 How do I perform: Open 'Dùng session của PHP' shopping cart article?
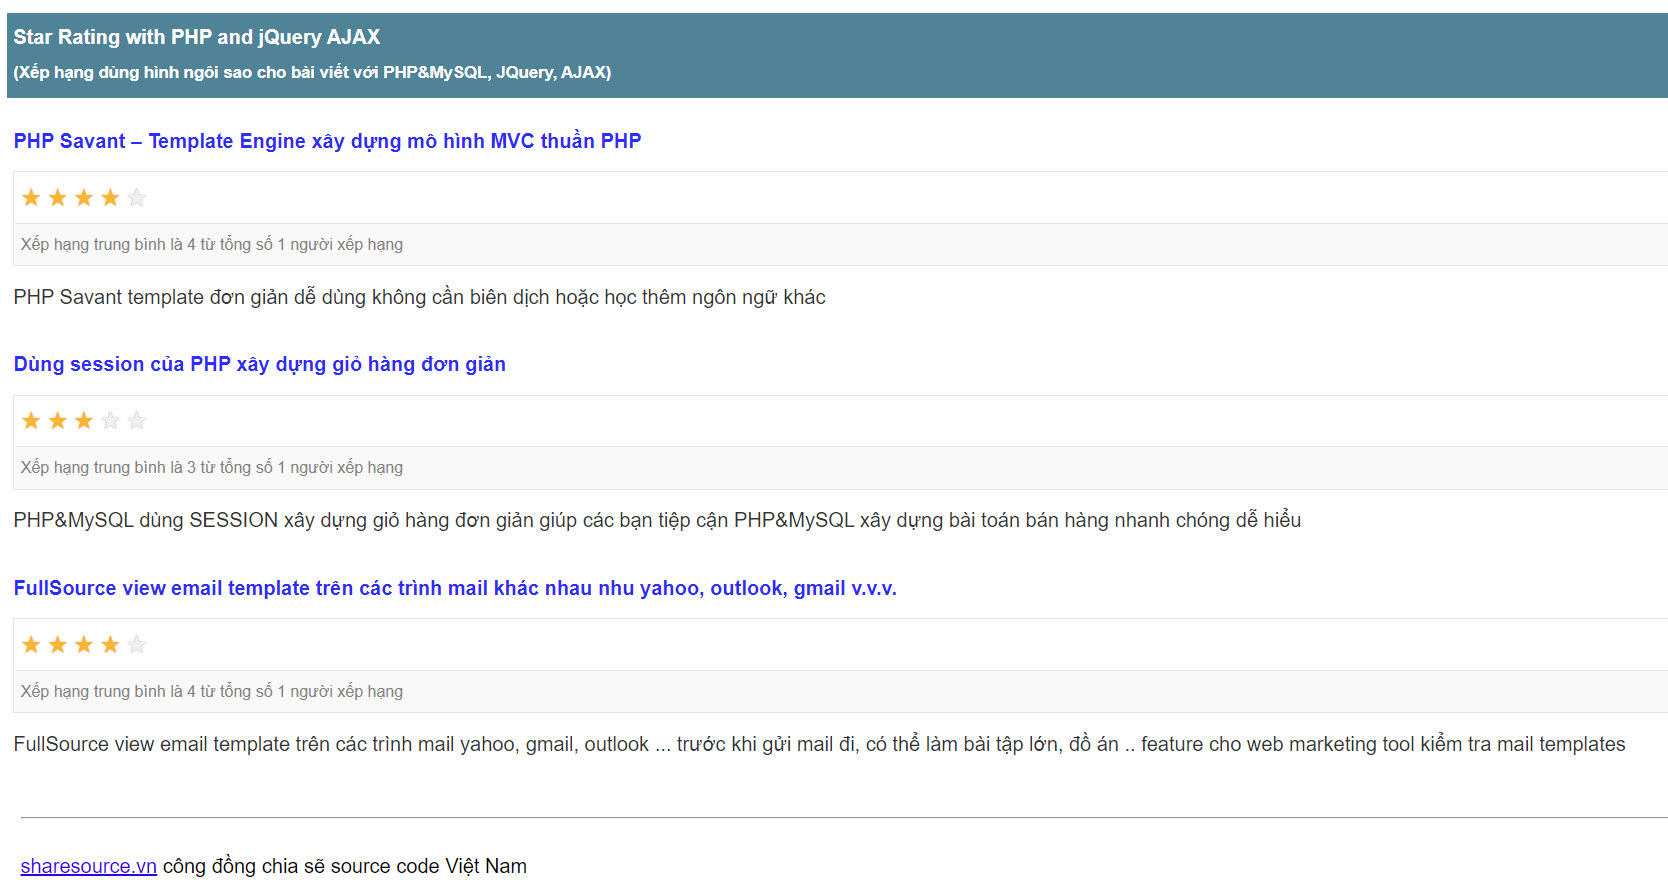pos(260,364)
